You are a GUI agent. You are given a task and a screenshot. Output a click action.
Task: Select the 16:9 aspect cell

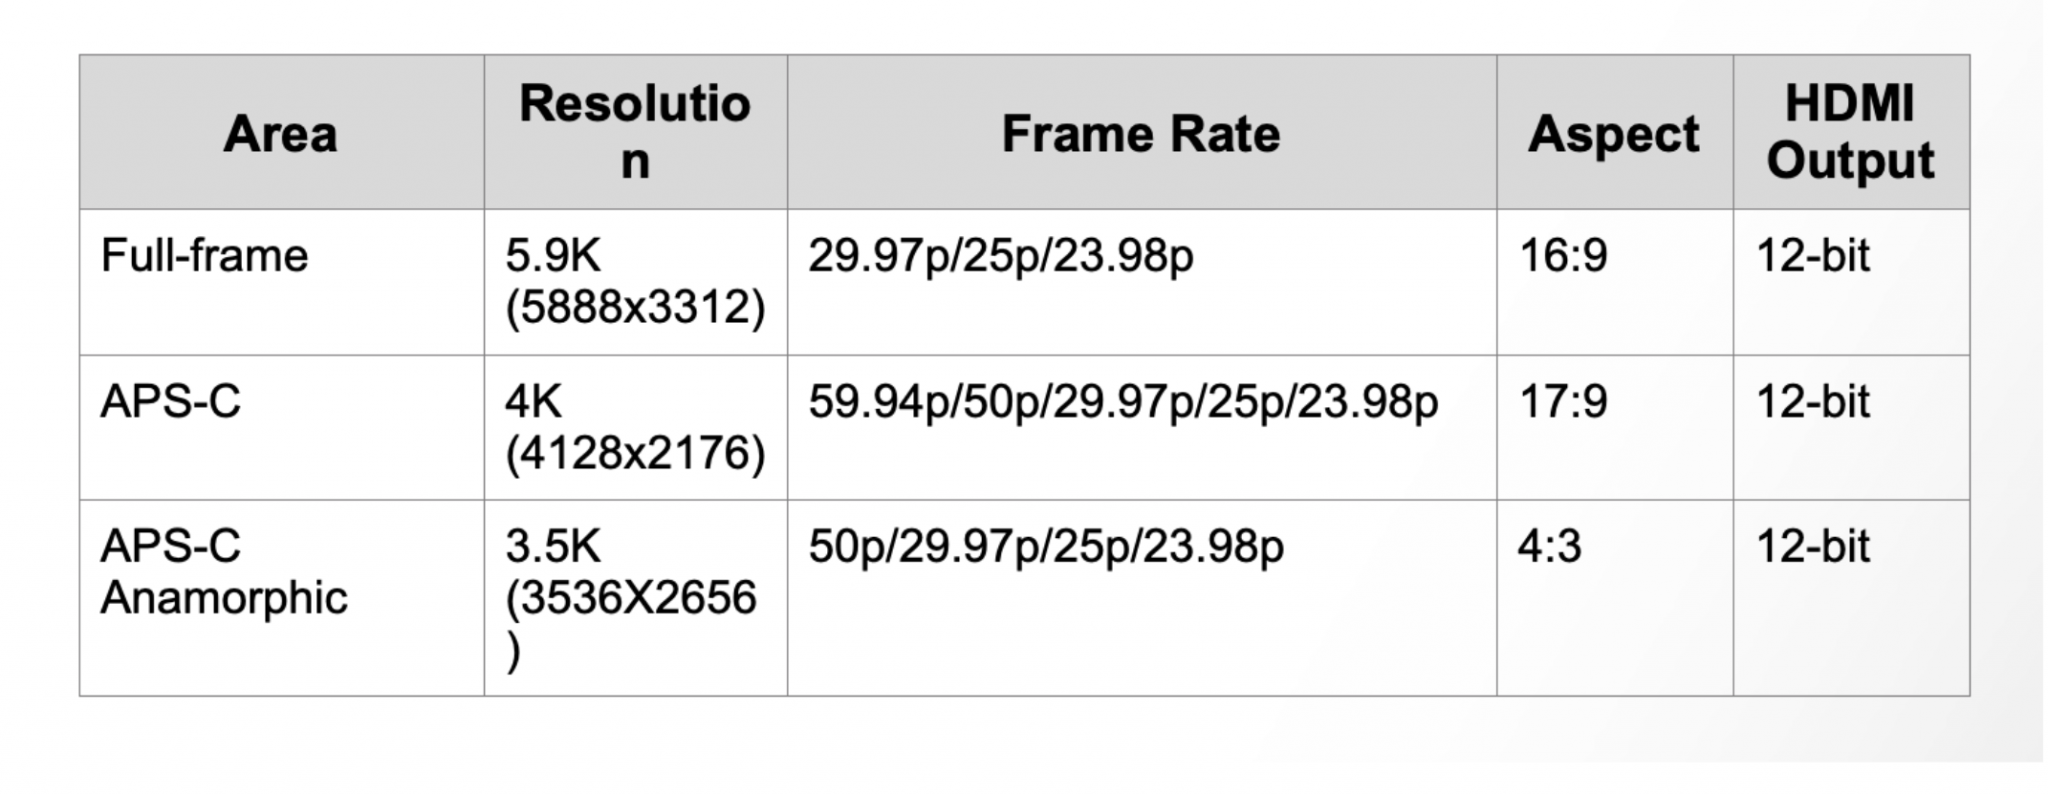[1563, 256]
